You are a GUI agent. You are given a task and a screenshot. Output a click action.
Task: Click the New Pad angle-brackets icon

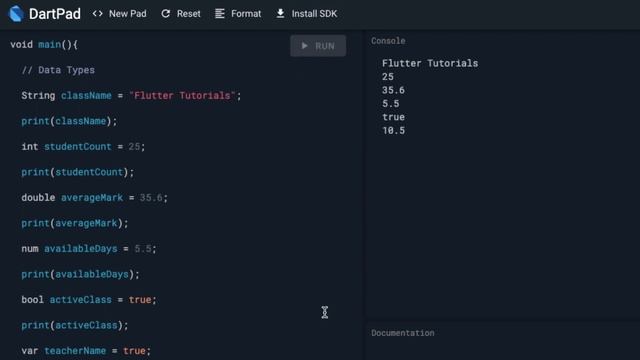98,13
